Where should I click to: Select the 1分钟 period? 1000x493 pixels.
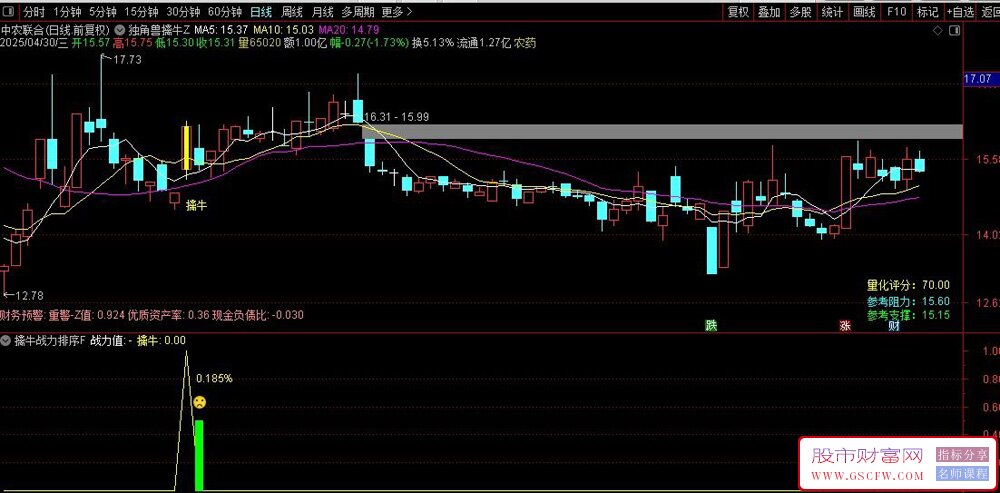click(x=66, y=11)
